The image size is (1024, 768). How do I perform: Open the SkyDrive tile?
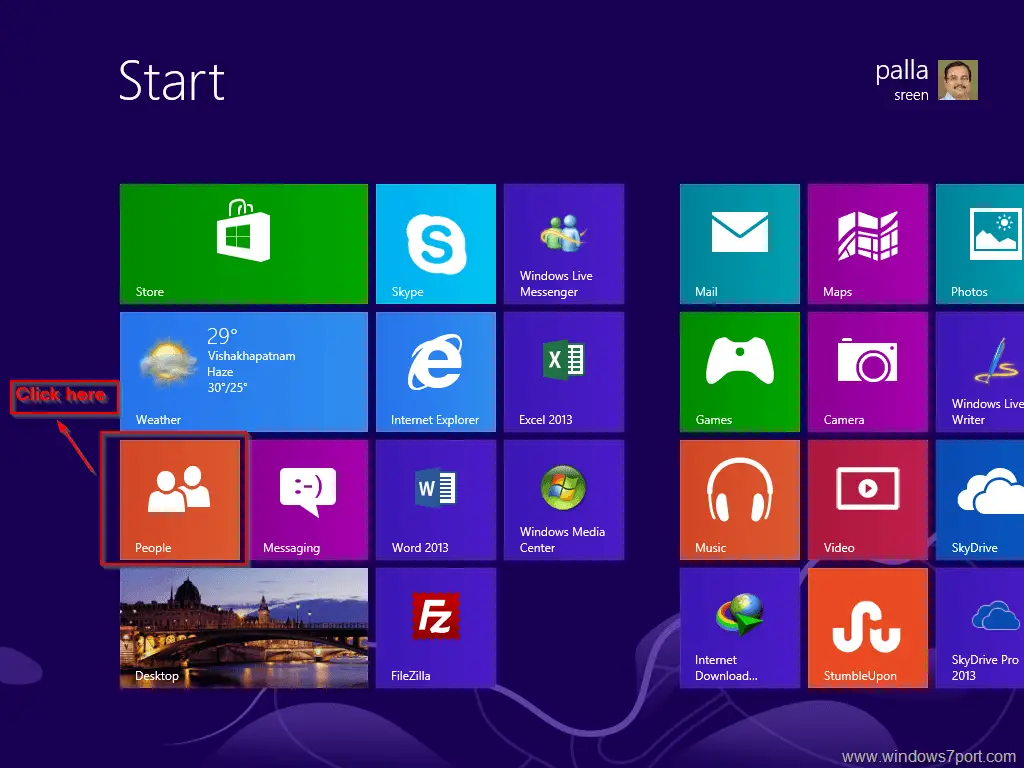coord(980,500)
